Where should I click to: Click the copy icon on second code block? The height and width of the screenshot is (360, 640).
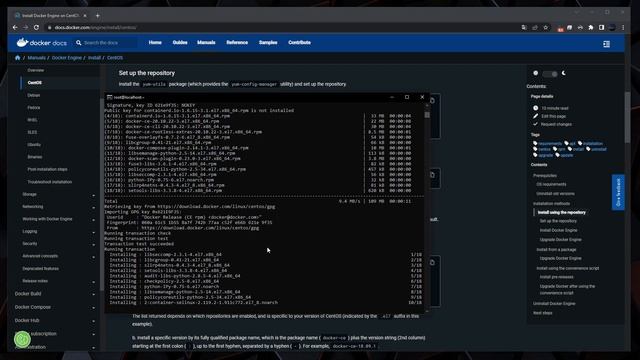pos(432,175)
